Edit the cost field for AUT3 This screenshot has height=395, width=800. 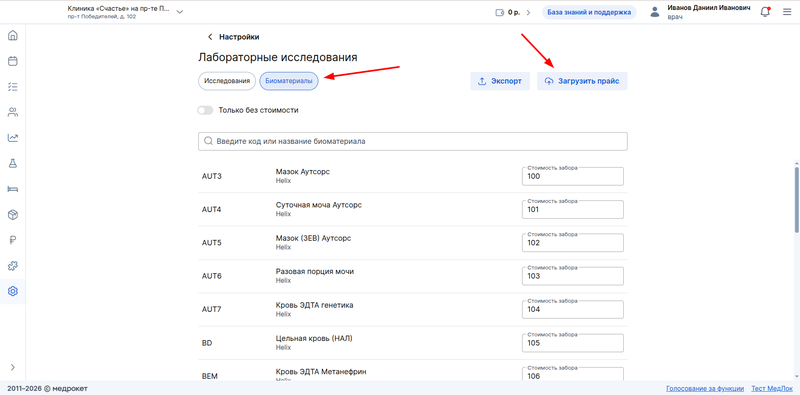pos(572,176)
